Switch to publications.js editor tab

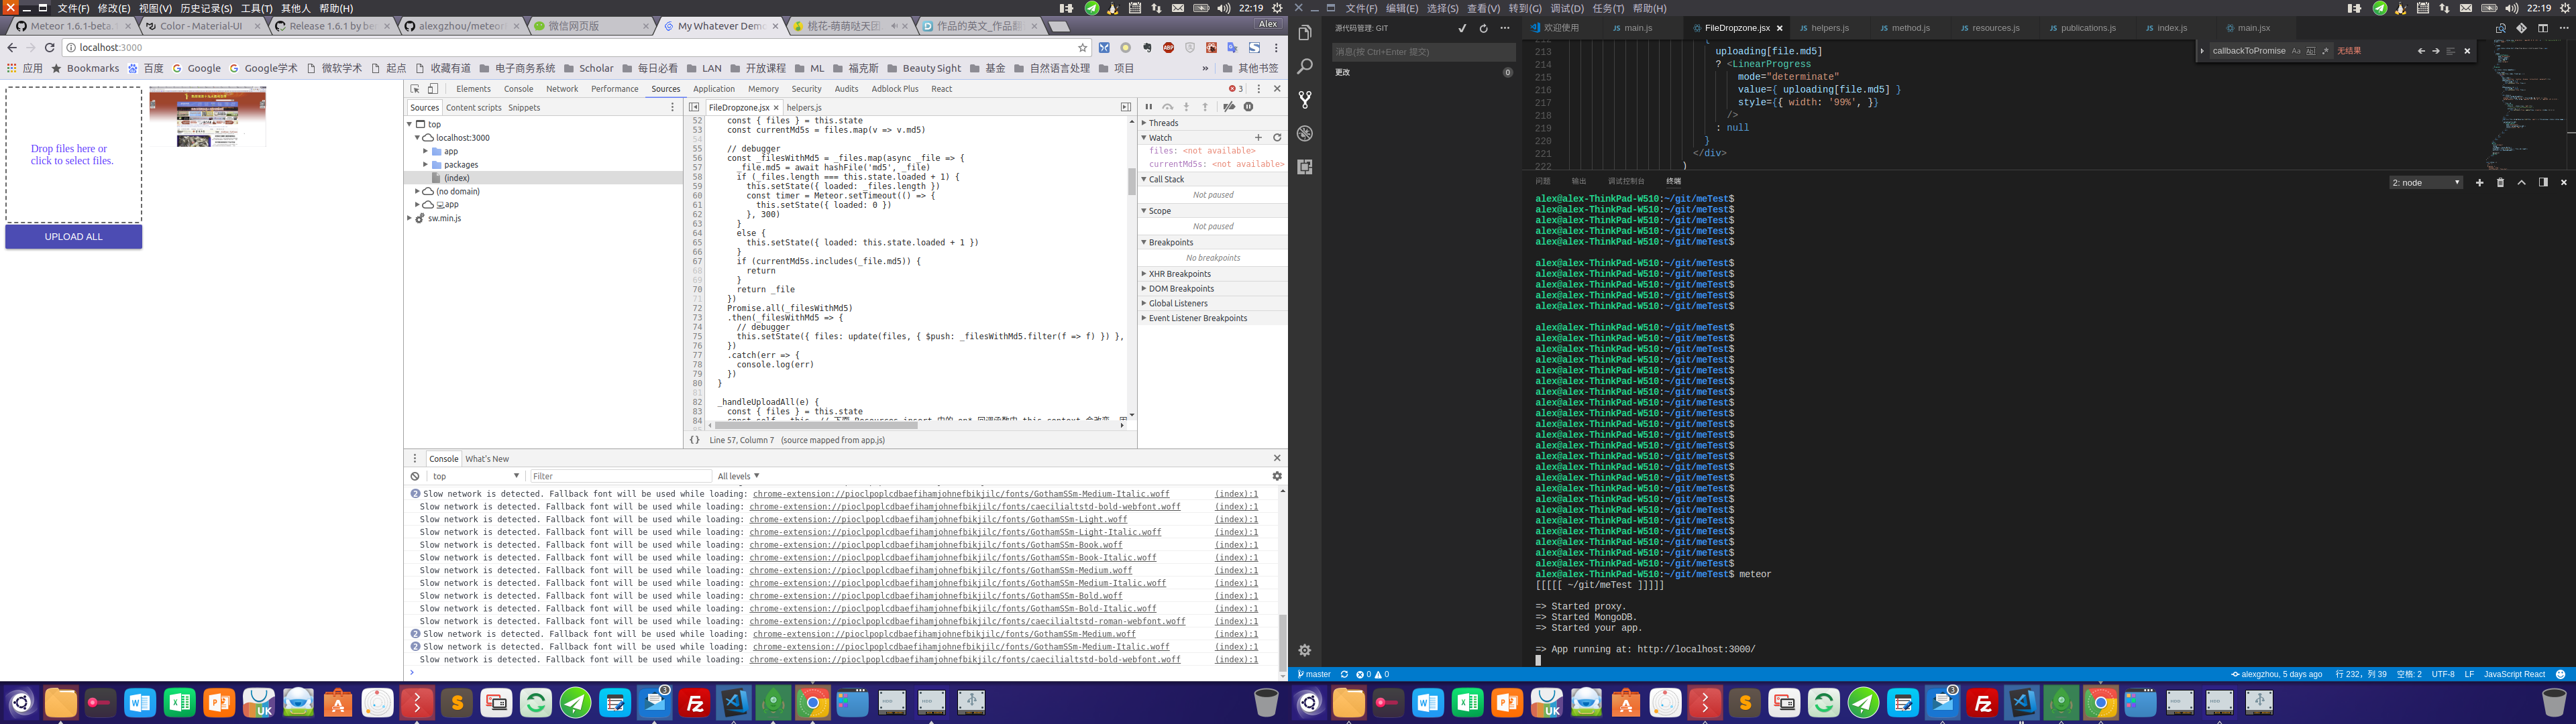coord(2087,28)
